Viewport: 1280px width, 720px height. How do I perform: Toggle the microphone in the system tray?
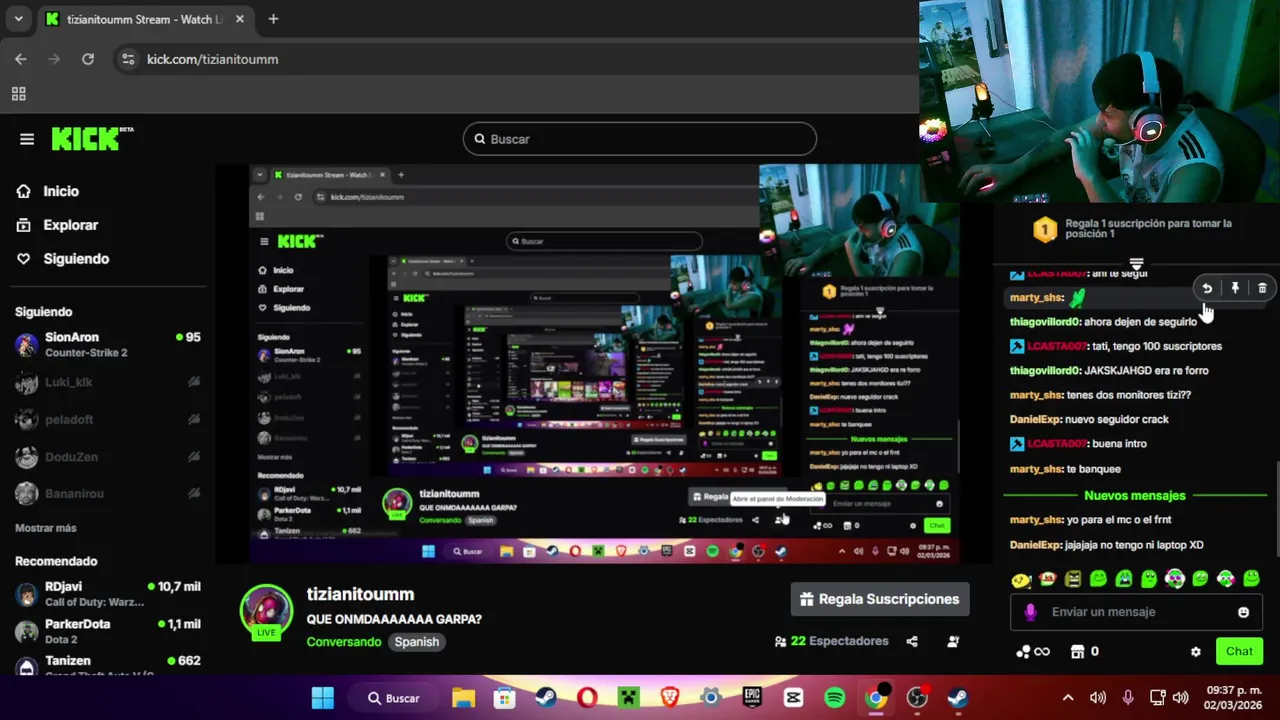click(x=1128, y=698)
